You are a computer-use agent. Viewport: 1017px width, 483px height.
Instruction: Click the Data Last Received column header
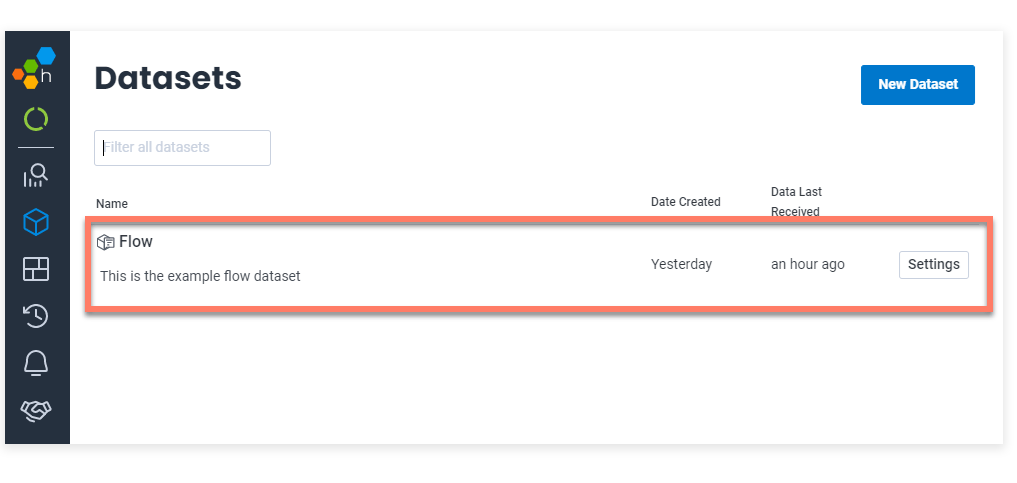[796, 201]
